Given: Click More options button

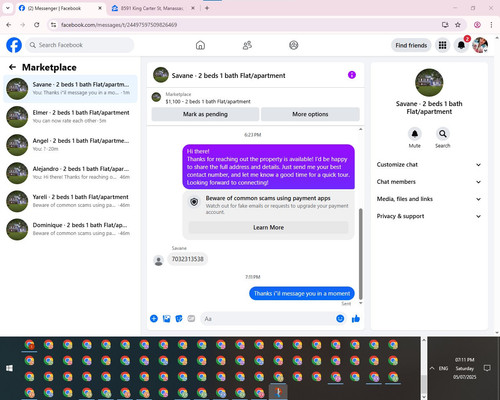Looking at the screenshot, I should click(310, 114).
